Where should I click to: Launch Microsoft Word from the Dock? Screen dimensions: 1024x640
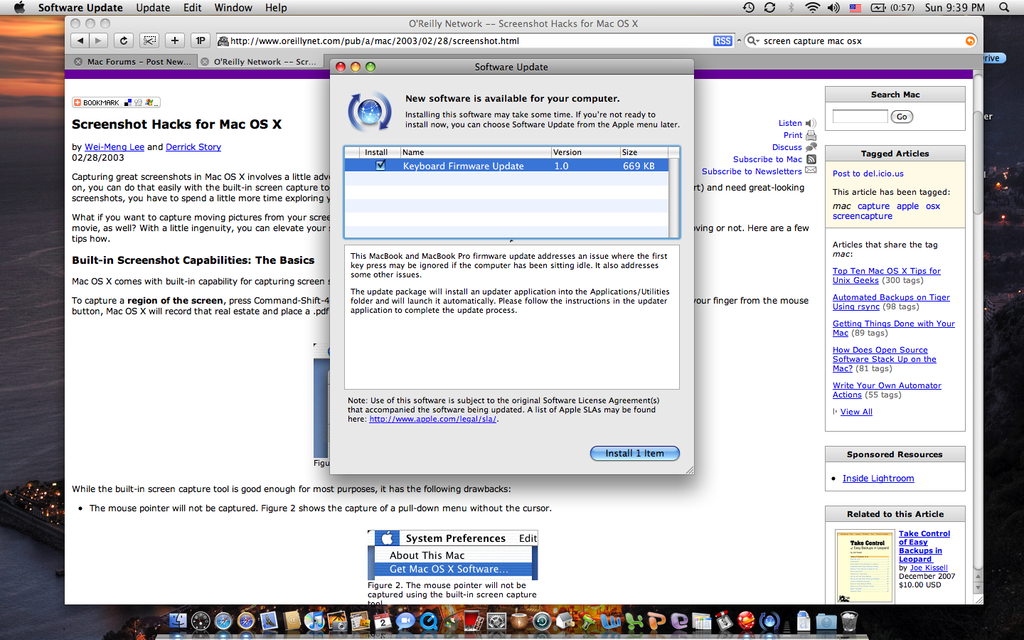coord(610,620)
